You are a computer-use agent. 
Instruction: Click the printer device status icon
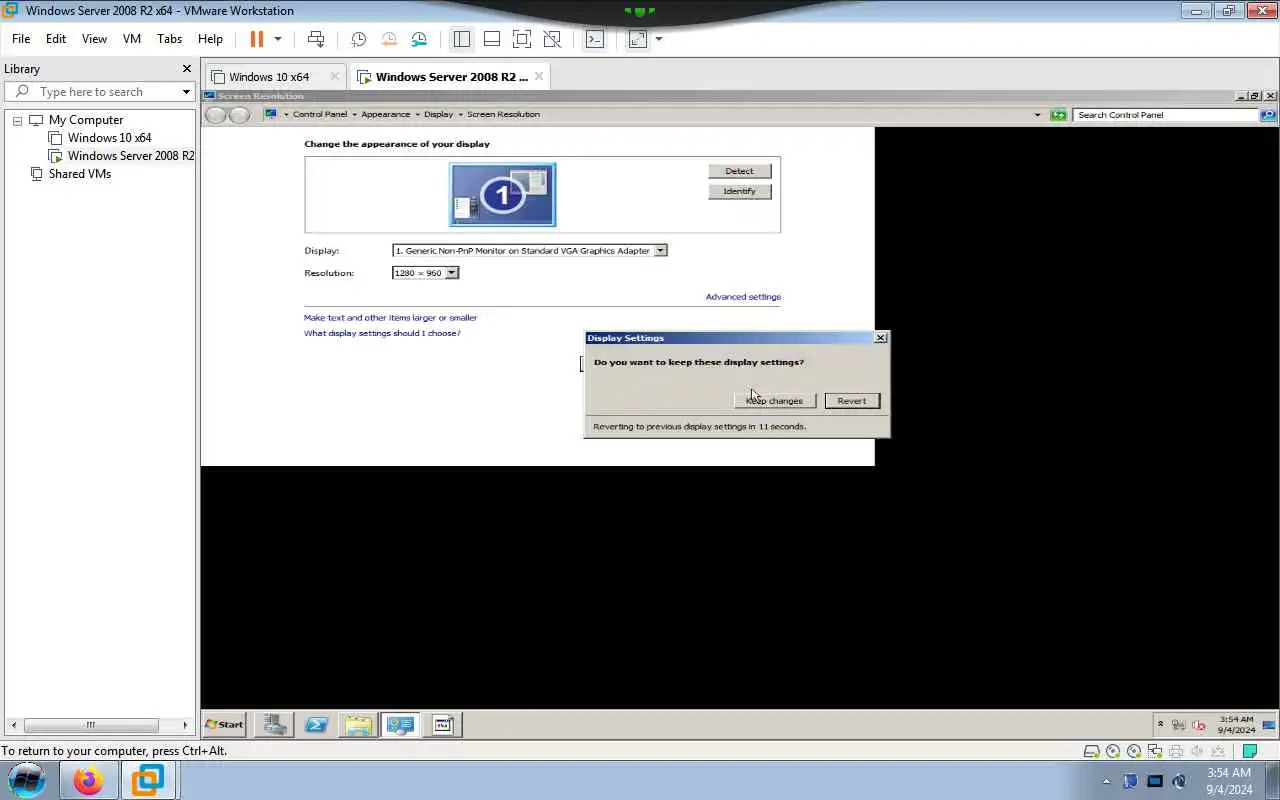click(1176, 751)
